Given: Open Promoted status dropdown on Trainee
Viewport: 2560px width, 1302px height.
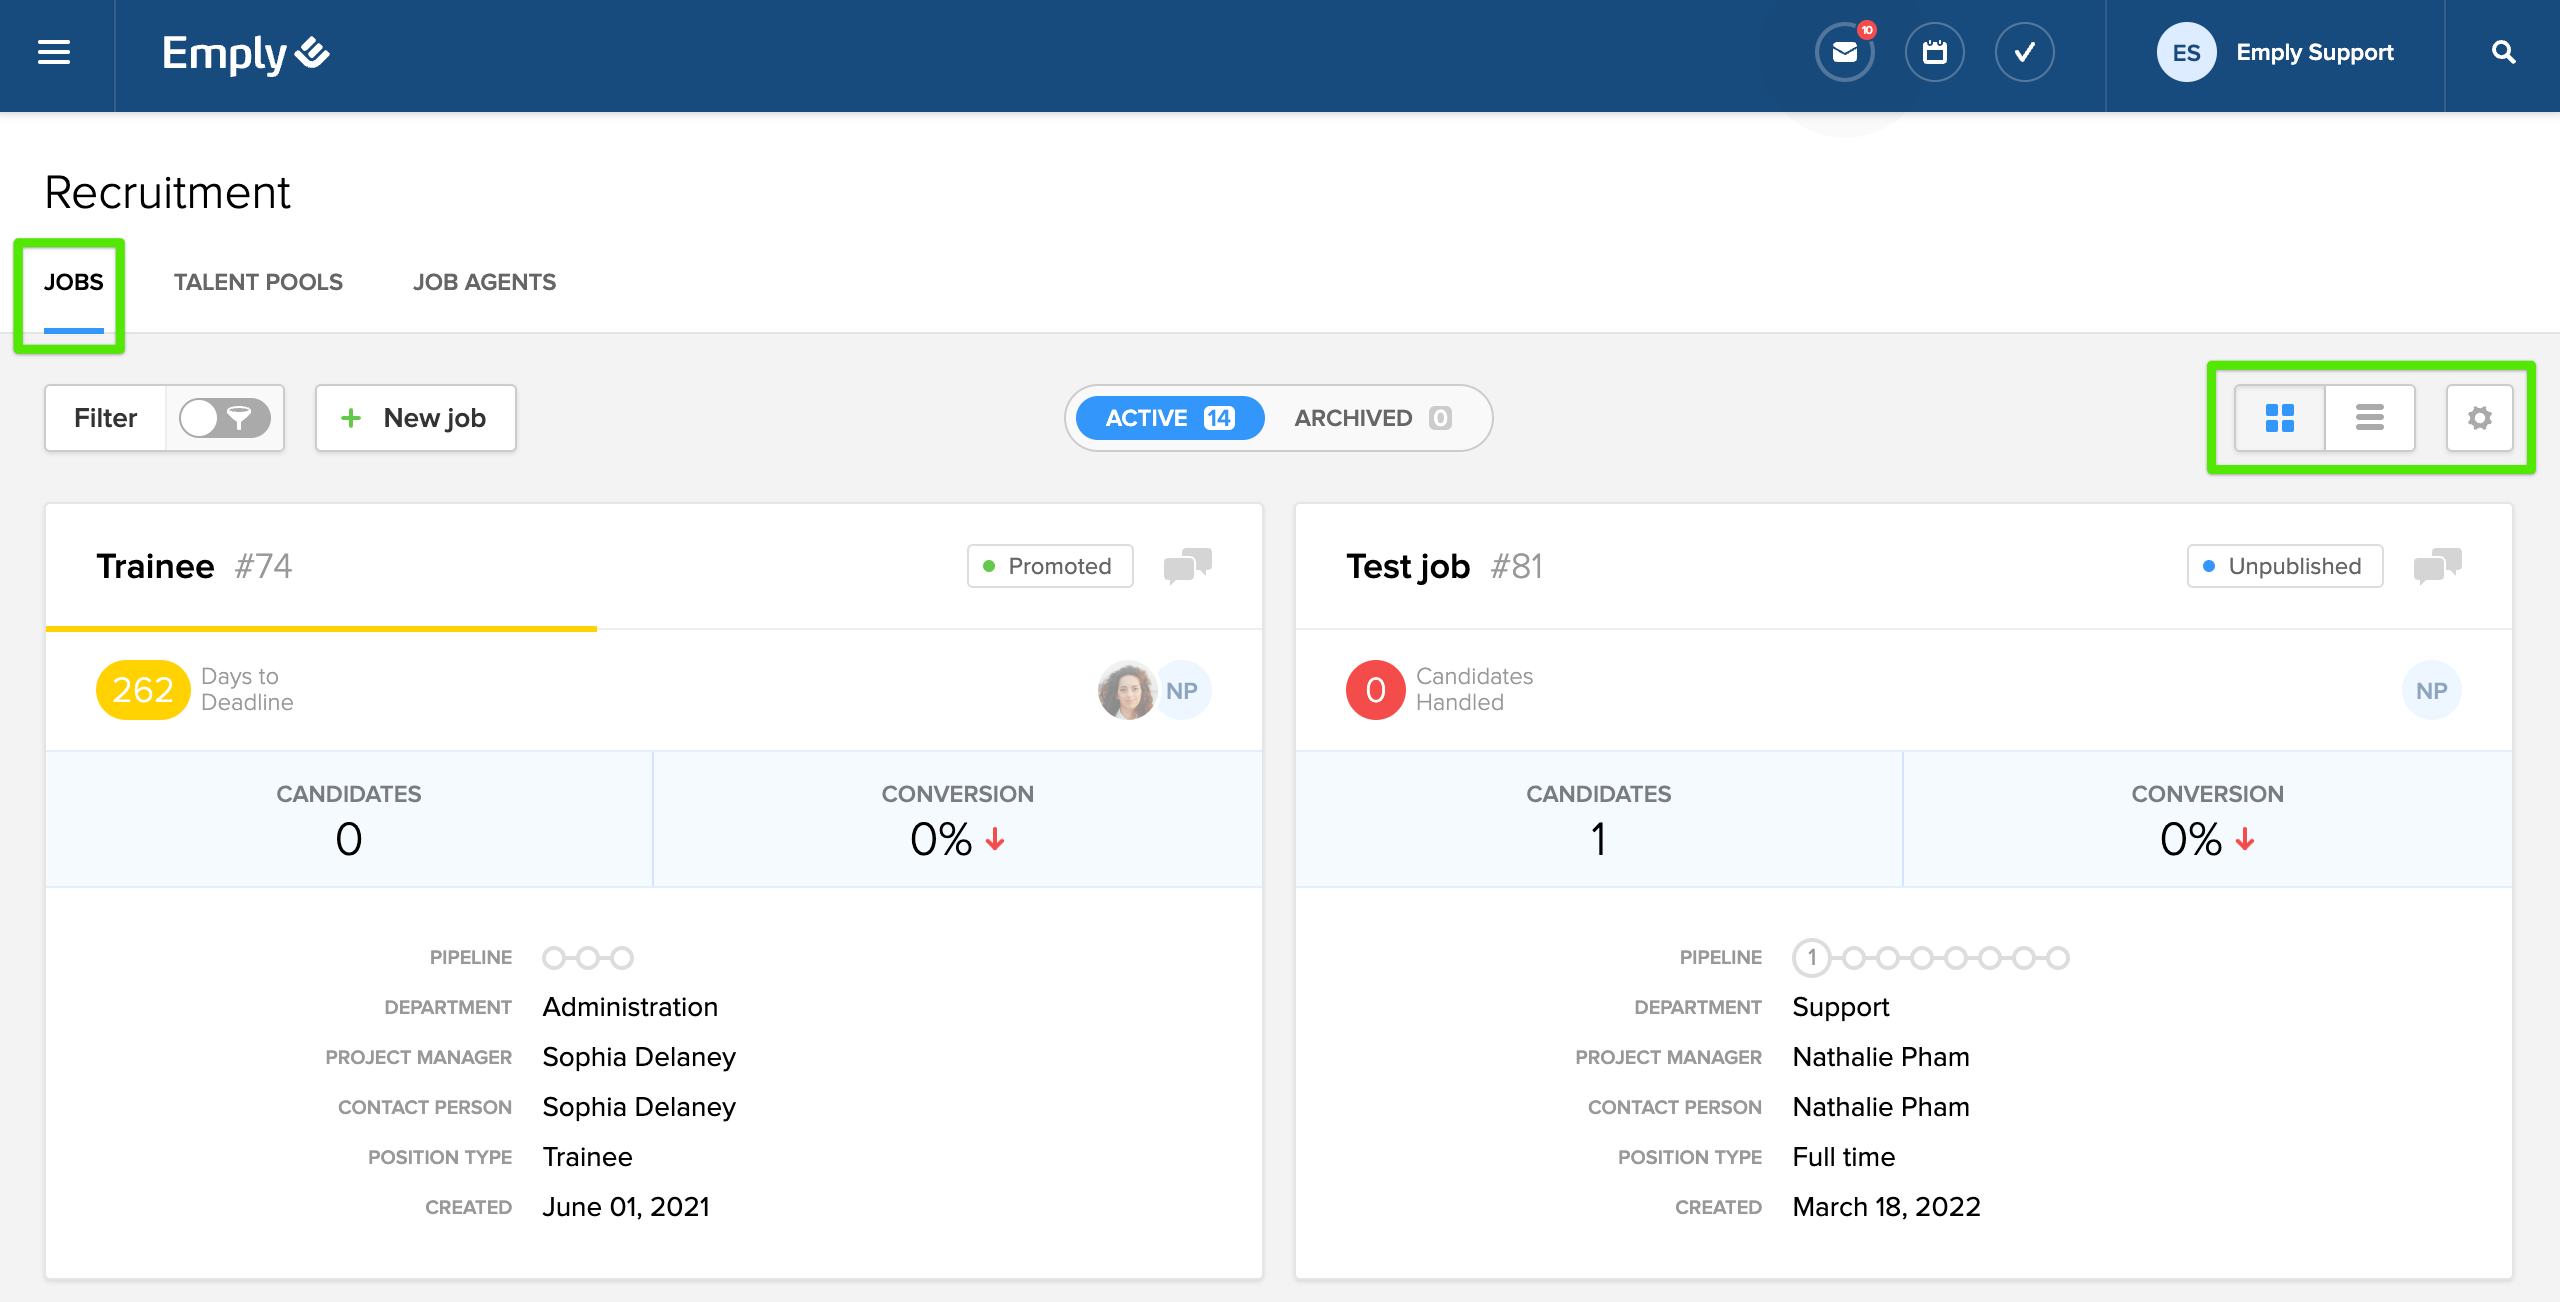Looking at the screenshot, I should [x=1049, y=566].
